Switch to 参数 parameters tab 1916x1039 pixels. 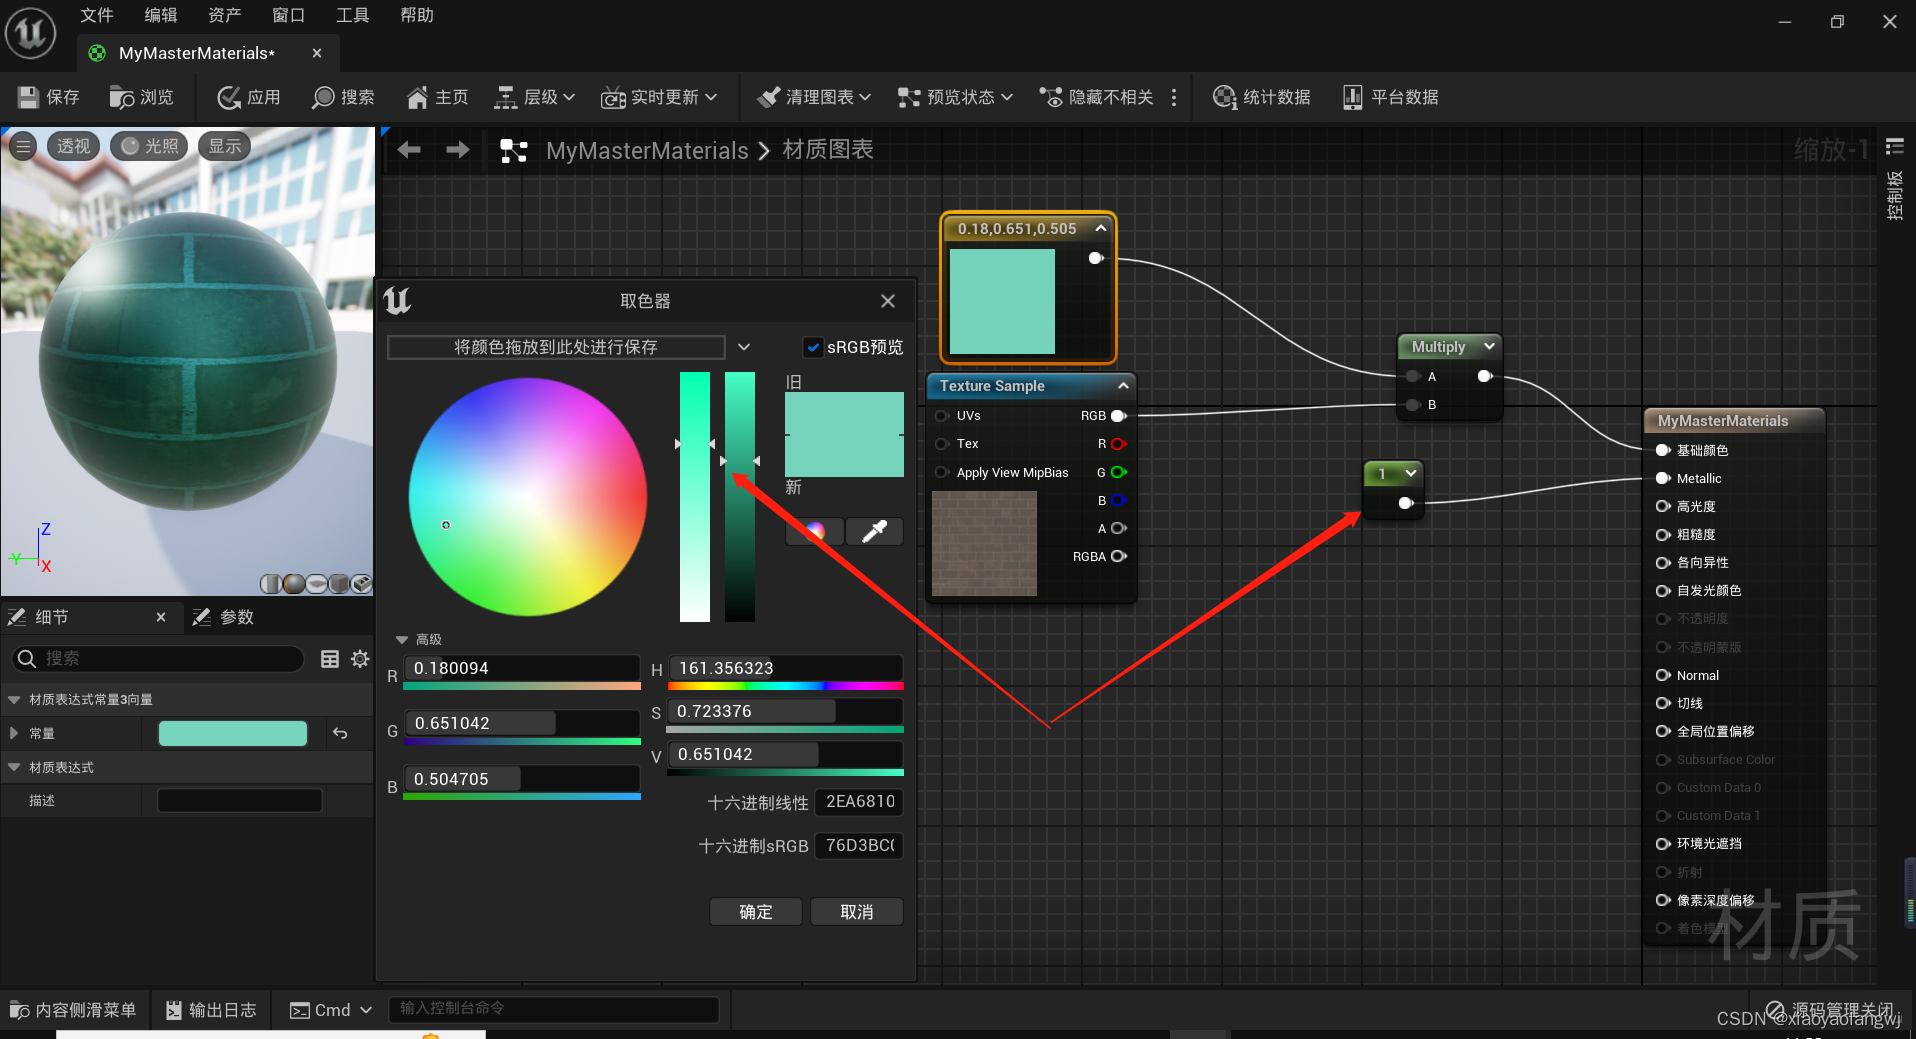pyautogui.click(x=224, y=617)
